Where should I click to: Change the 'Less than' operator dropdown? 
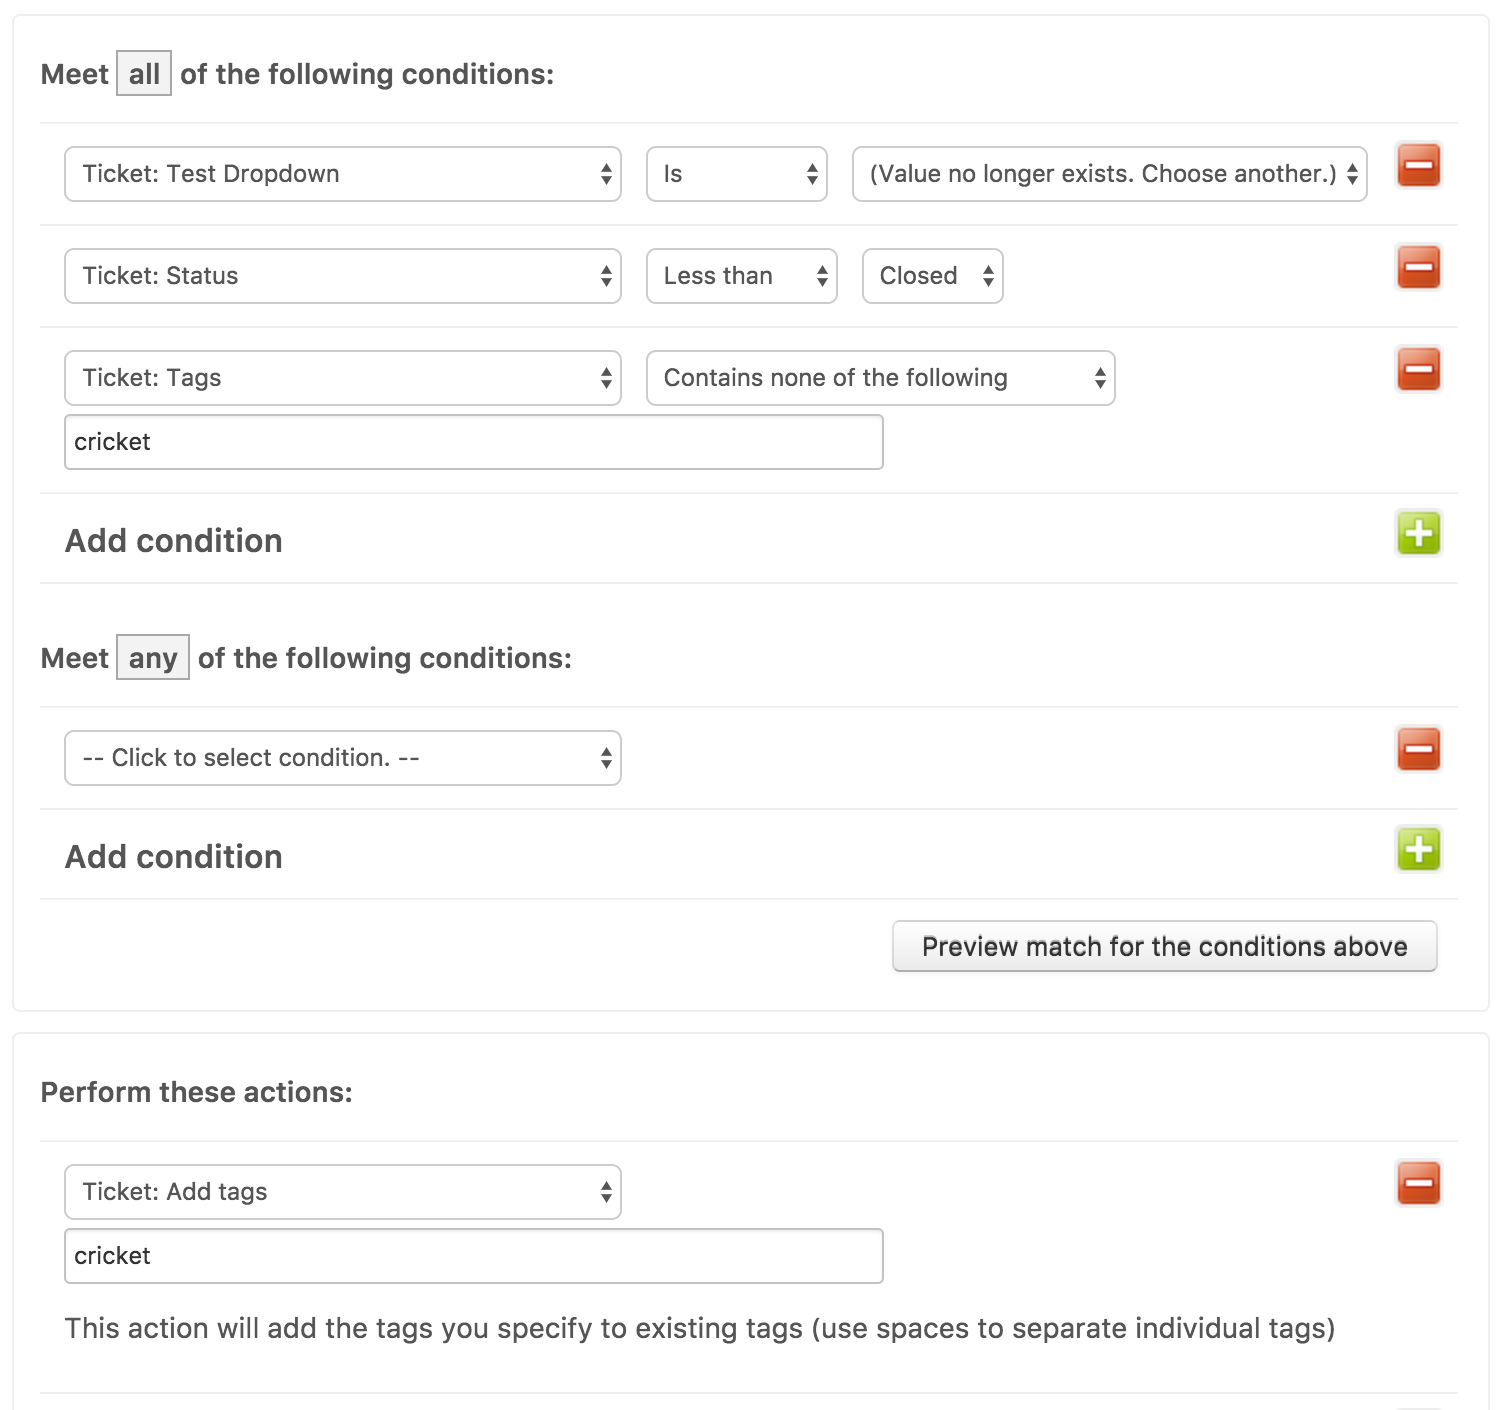(x=741, y=276)
